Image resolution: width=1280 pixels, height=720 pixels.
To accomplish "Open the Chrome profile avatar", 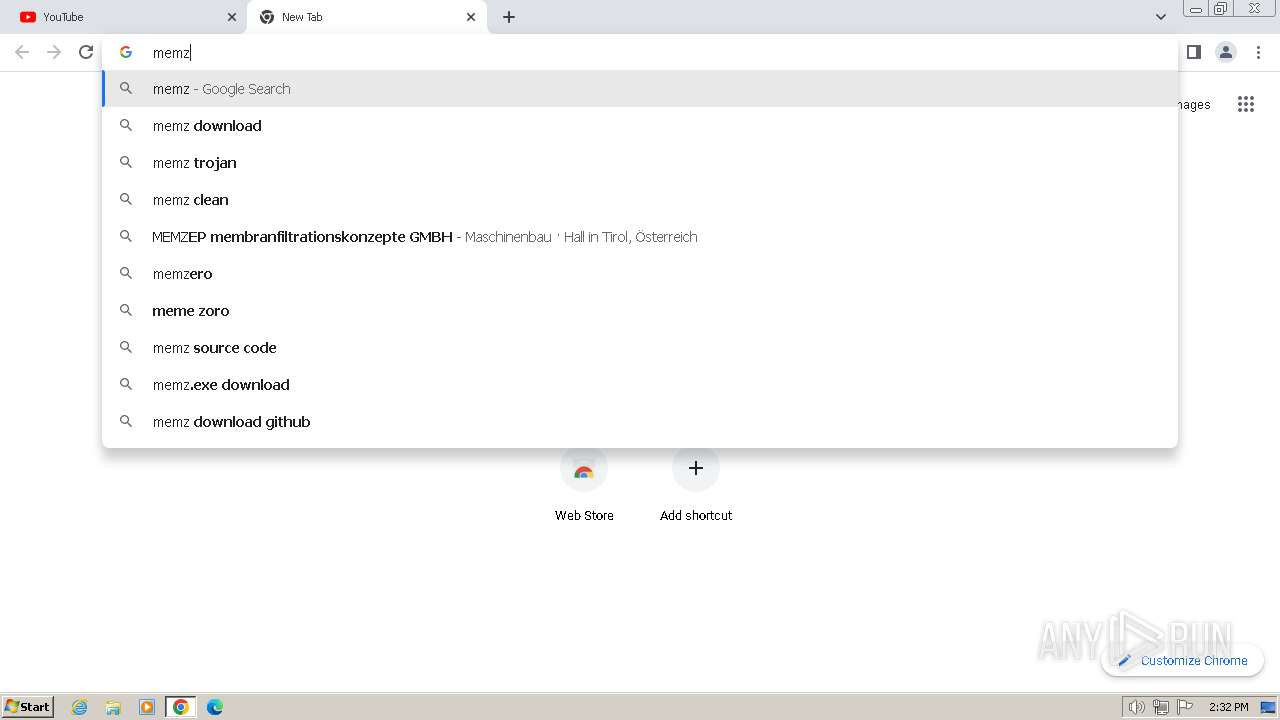I will pos(1226,52).
